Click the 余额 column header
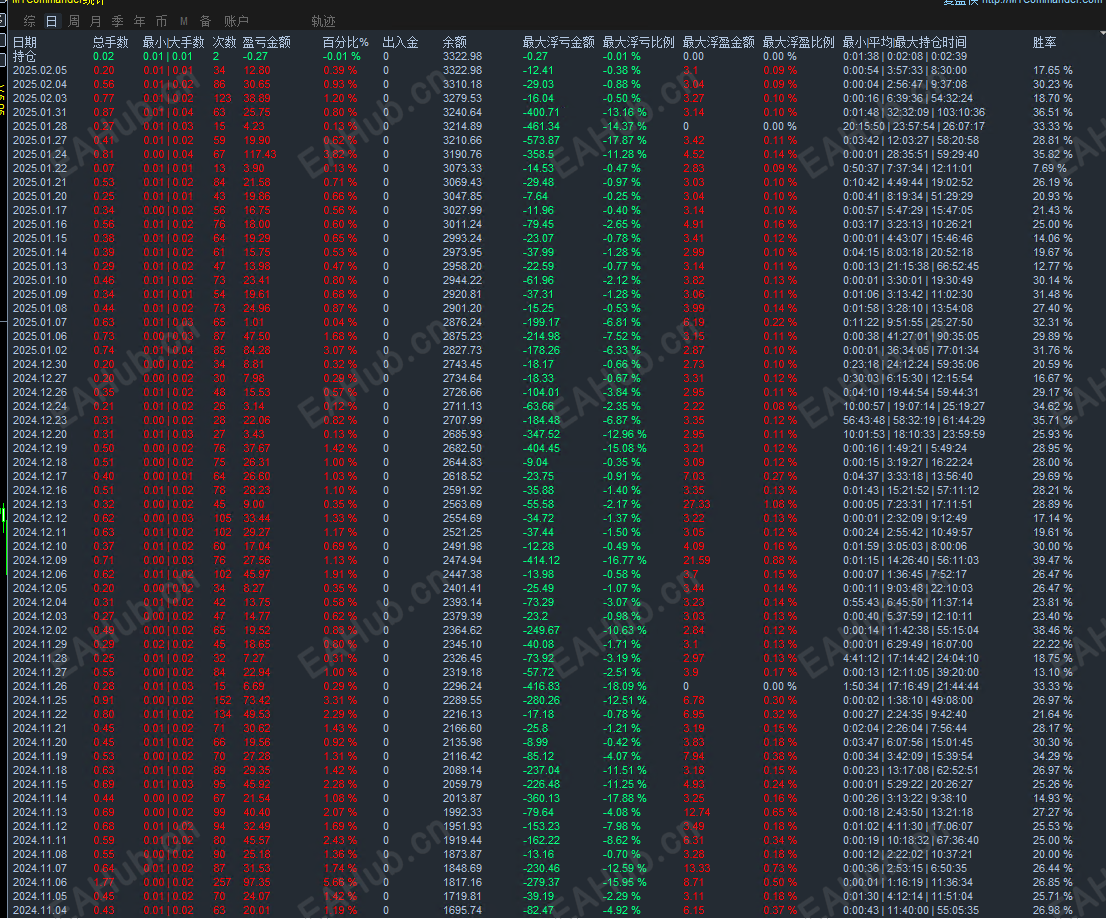The image size is (1106, 919). [x=455, y=42]
